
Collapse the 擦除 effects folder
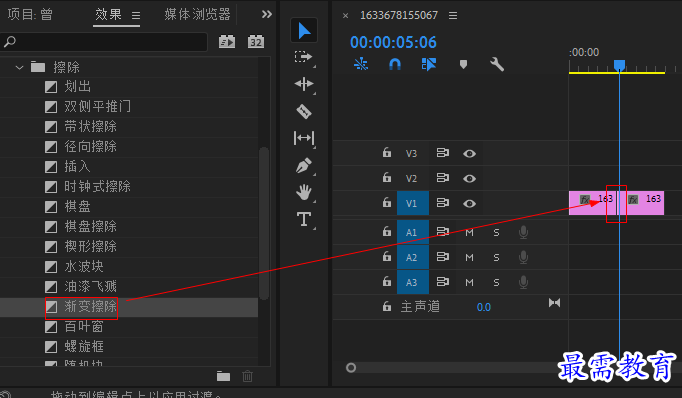pos(19,67)
